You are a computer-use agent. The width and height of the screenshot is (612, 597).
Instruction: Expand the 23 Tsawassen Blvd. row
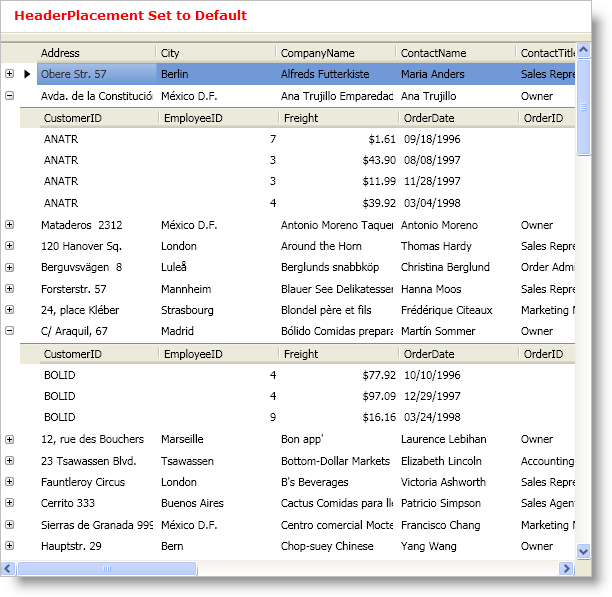pyautogui.click(x=10, y=461)
